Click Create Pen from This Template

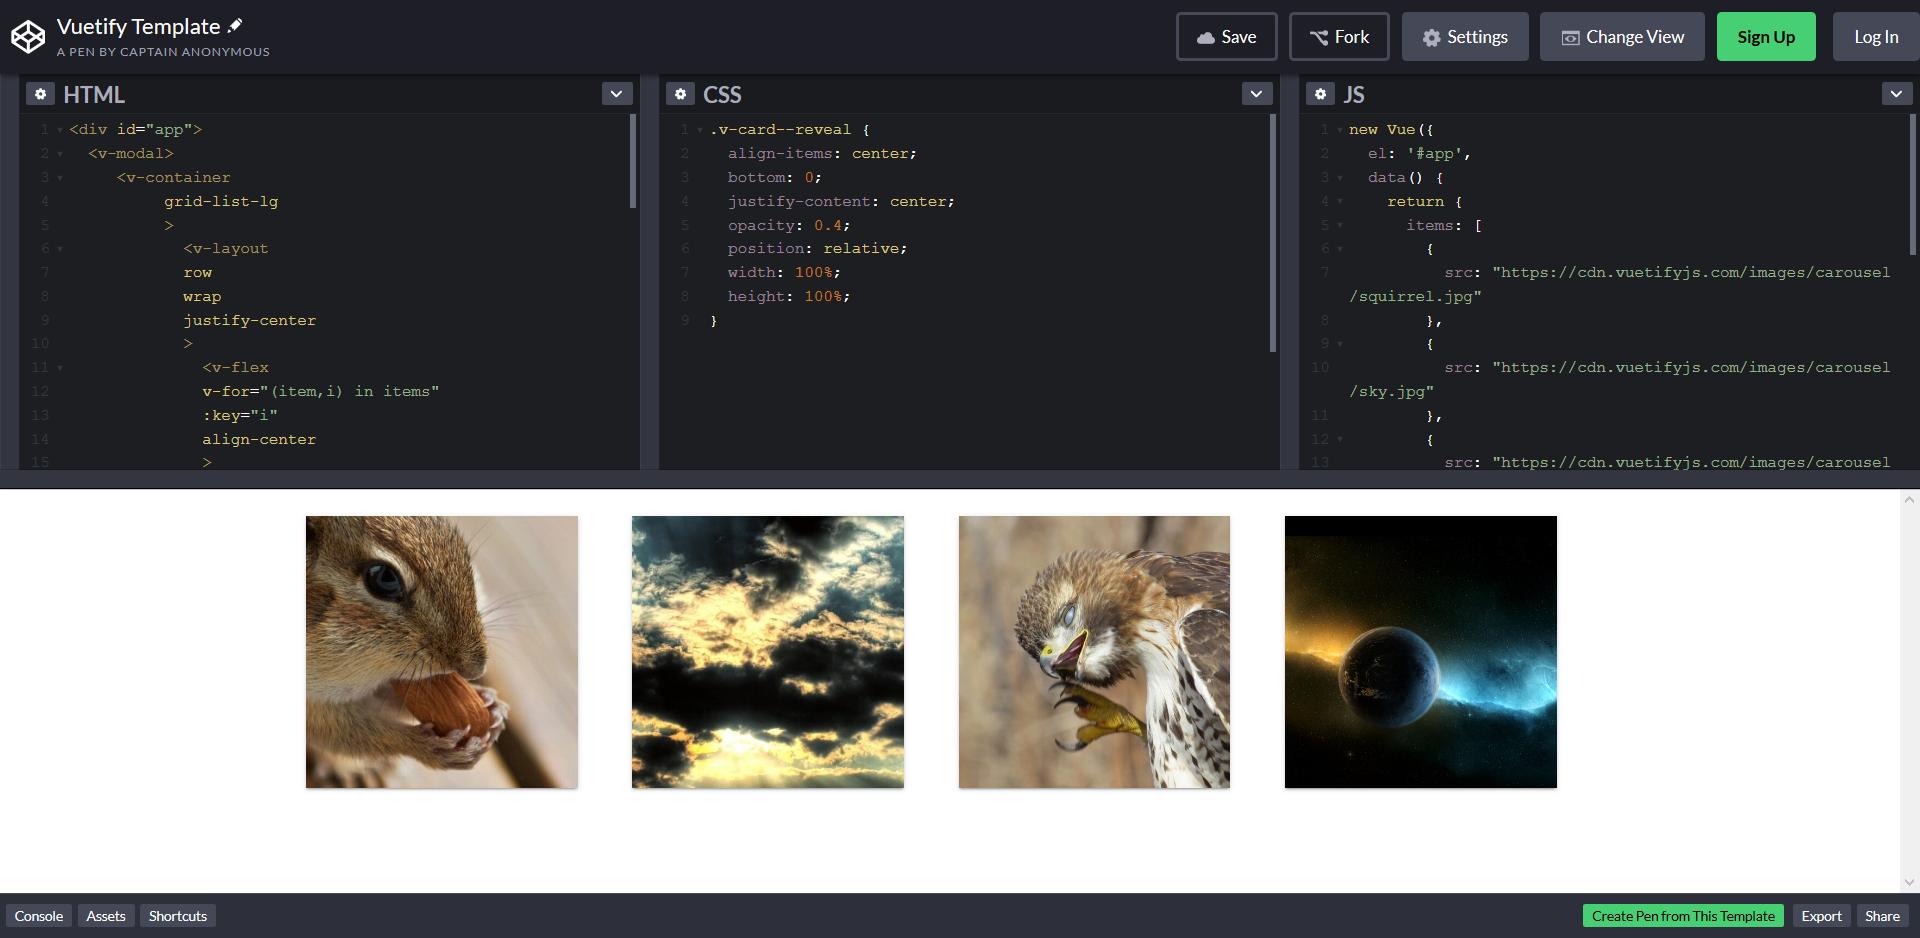pyautogui.click(x=1683, y=915)
